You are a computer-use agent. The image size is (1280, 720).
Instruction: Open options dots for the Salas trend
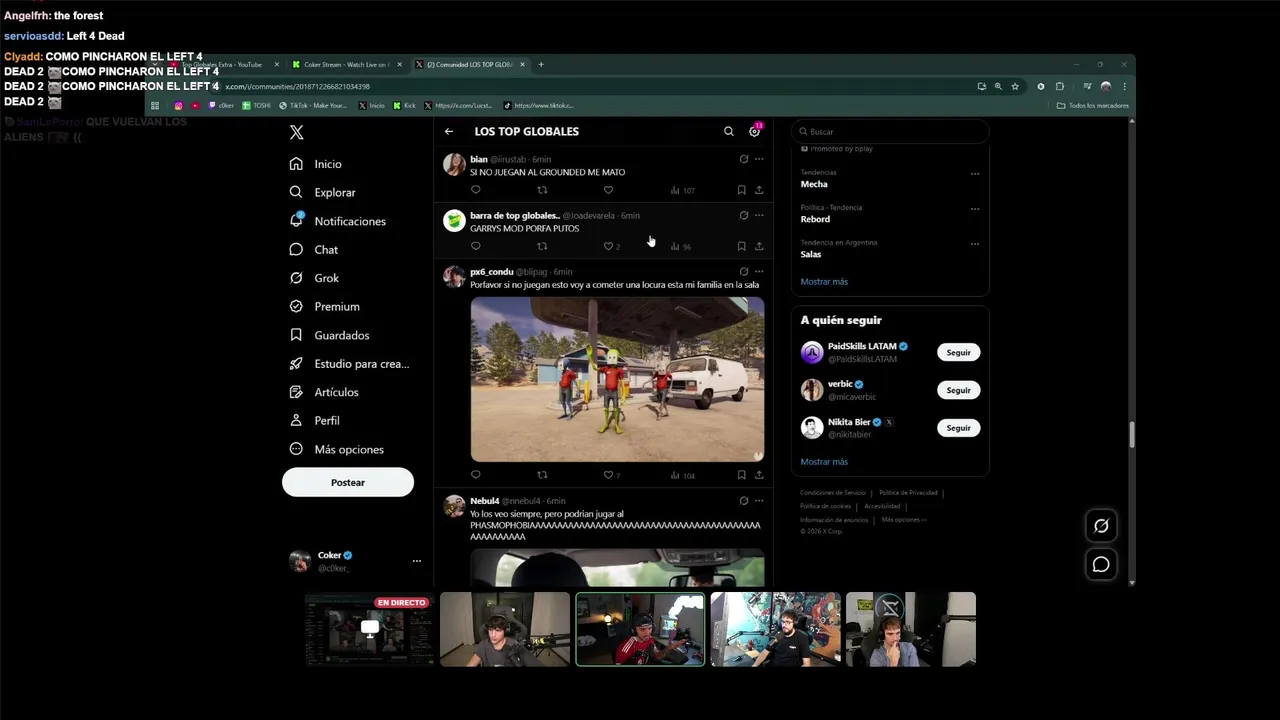(x=975, y=244)
